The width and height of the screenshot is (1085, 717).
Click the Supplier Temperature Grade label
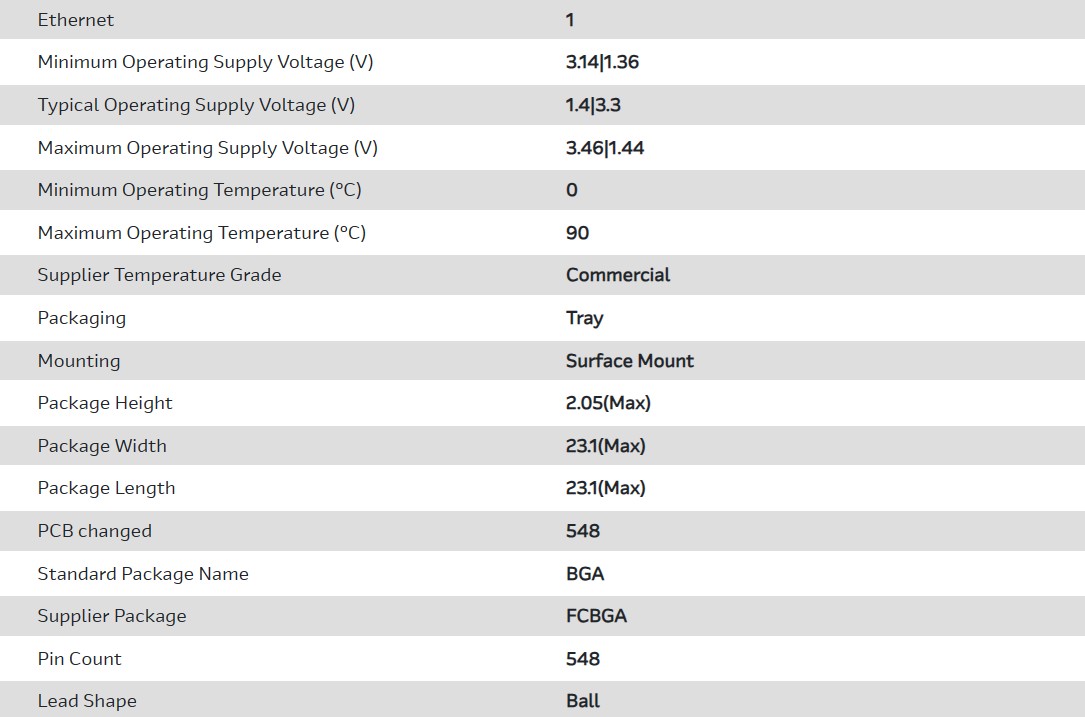pos(159,275)
